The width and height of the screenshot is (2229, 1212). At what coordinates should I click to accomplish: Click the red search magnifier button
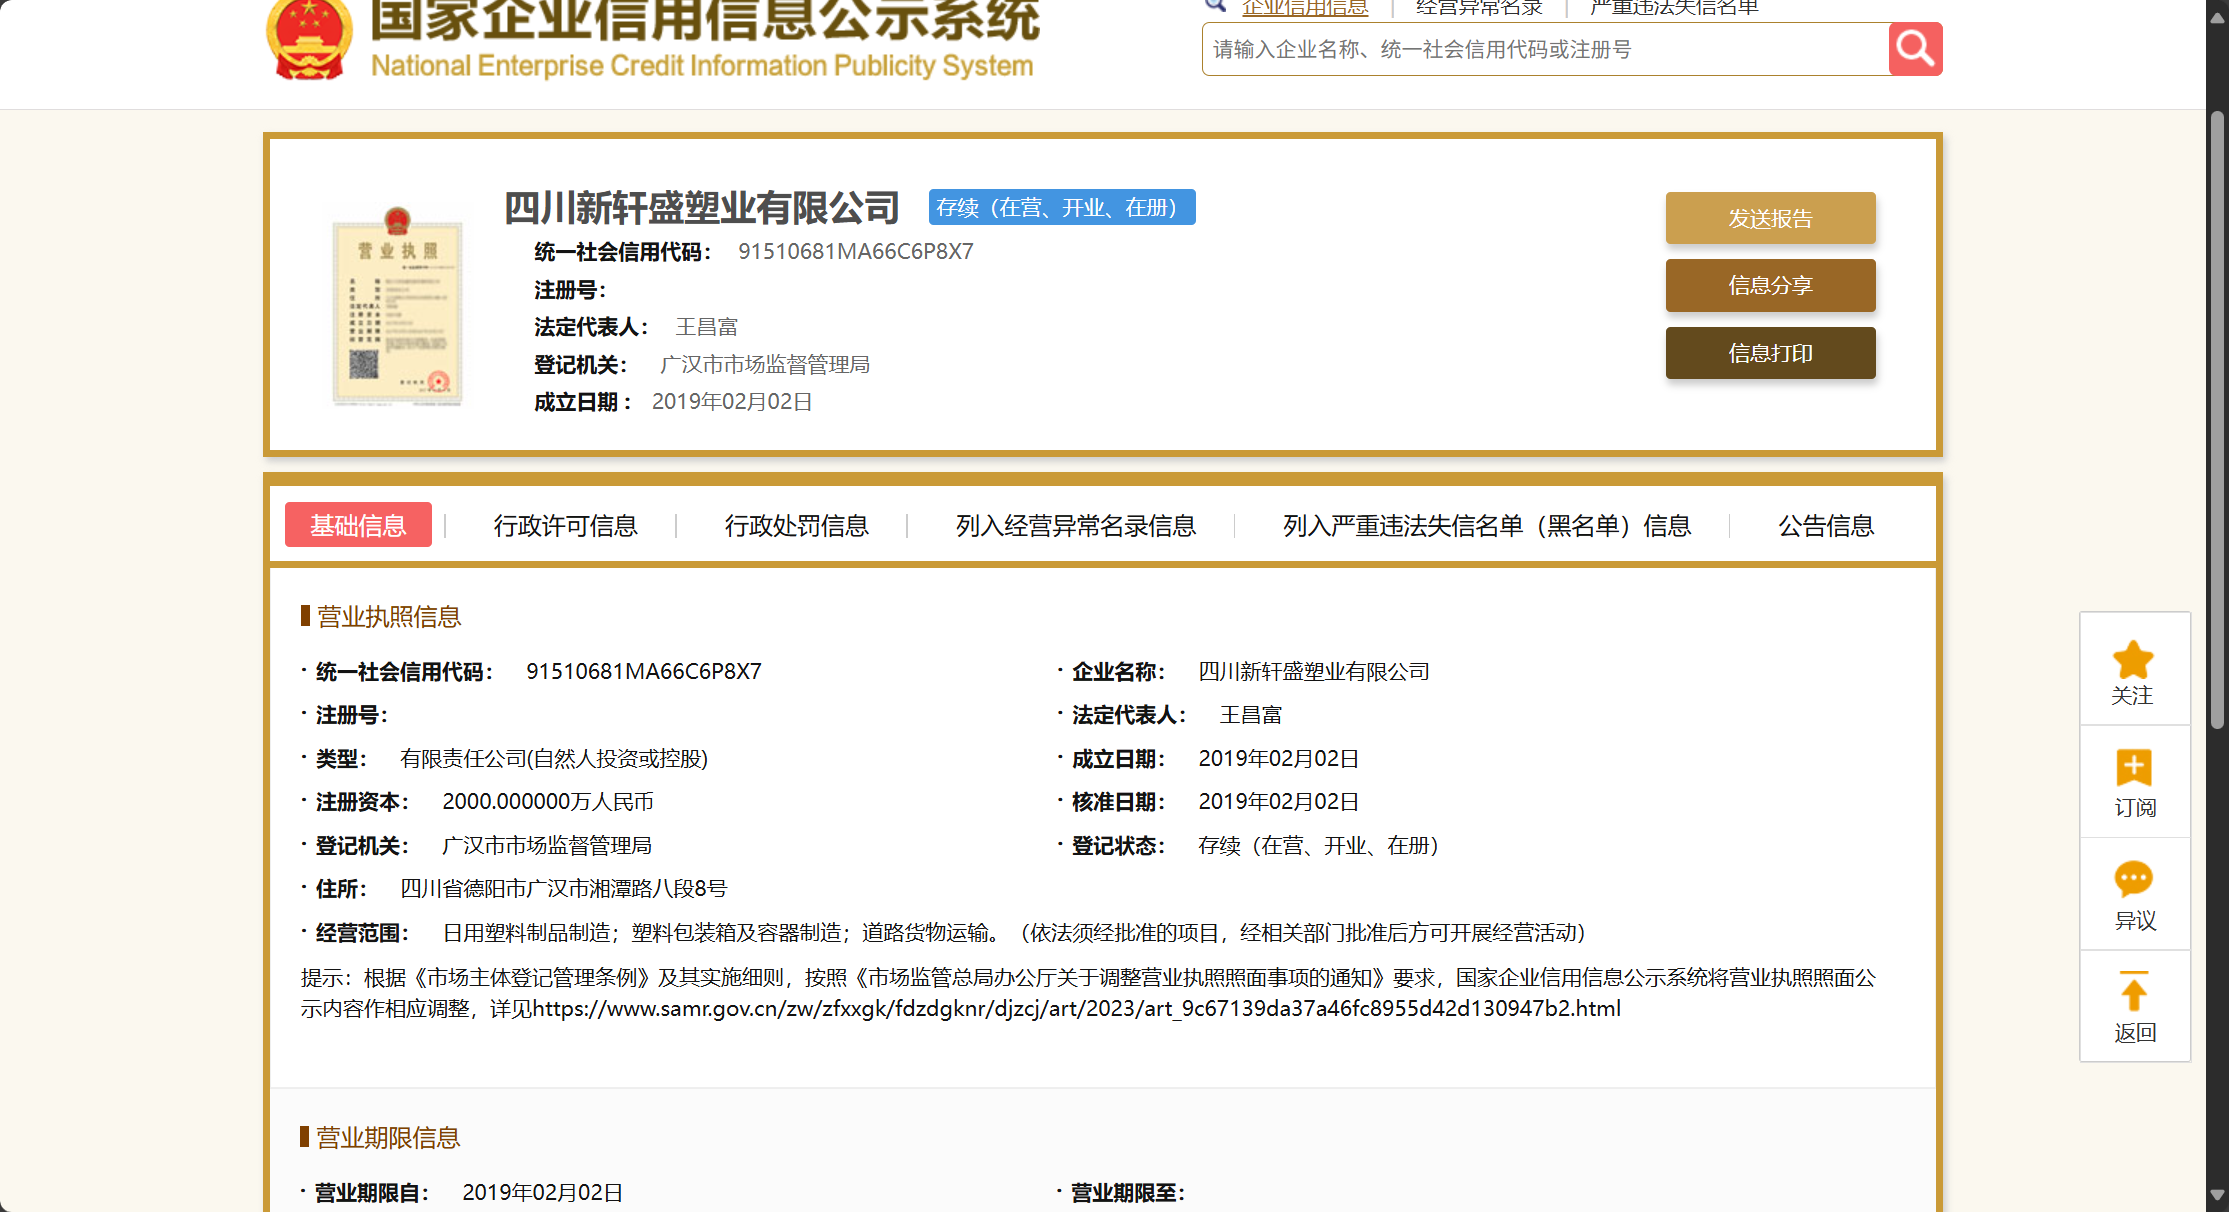1915,49
